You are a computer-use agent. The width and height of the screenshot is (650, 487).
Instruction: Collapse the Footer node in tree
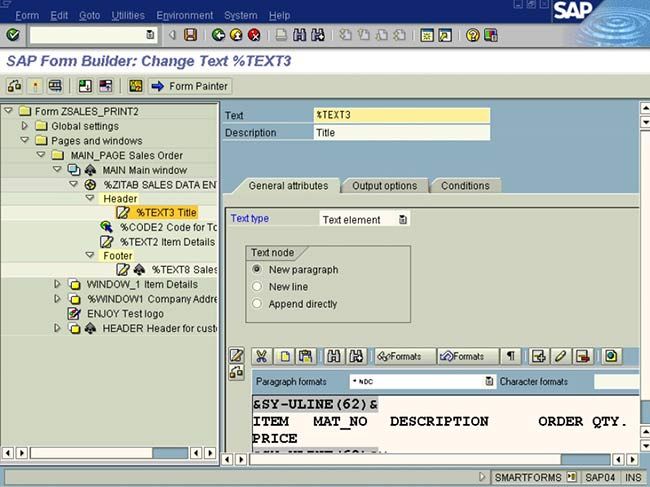click(x=90, y=255)
